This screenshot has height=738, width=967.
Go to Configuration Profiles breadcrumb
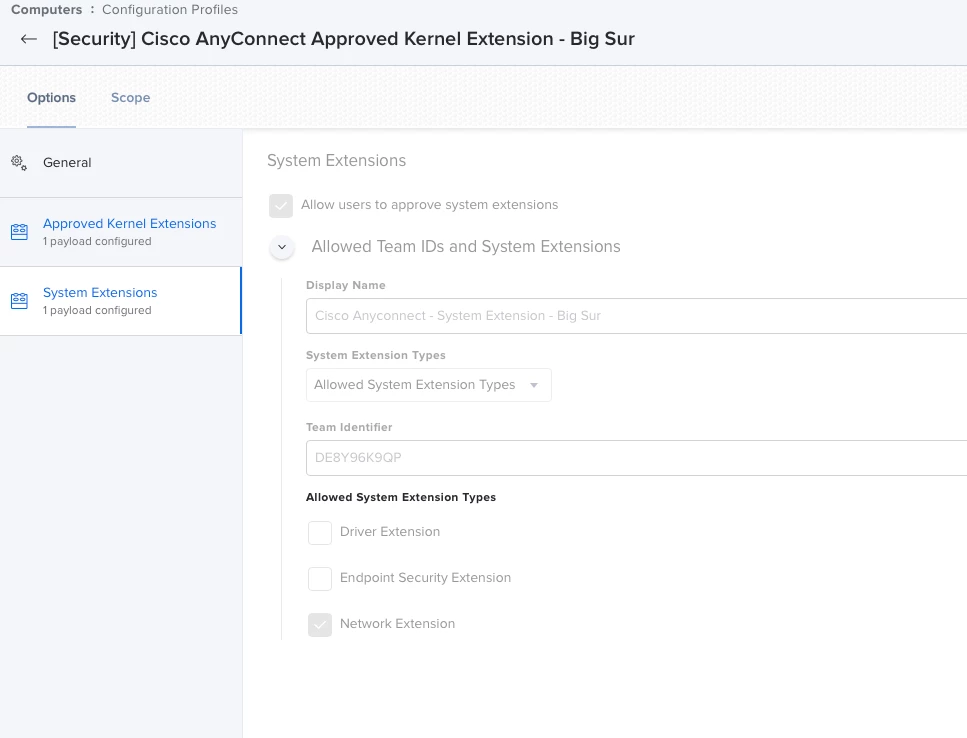(x=170, y=9)
